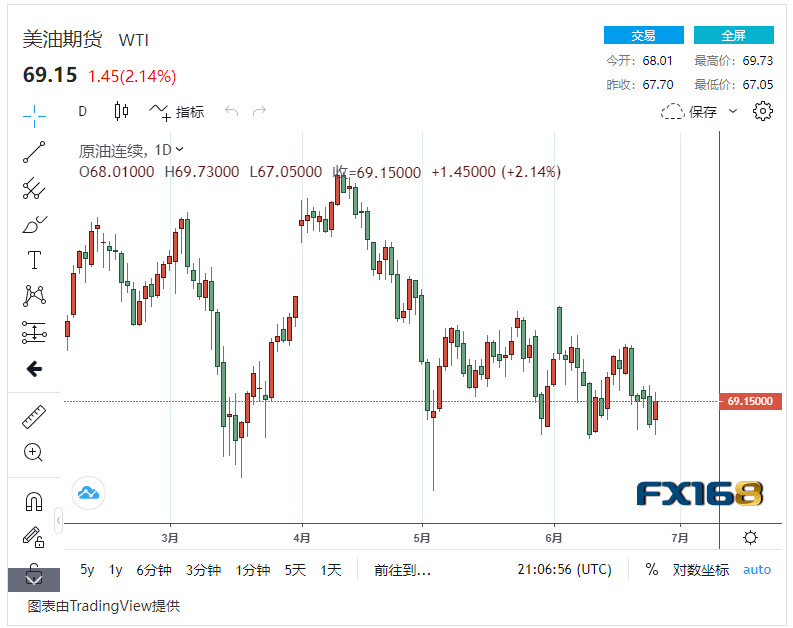Activate the zoom-in magnifier tool

(34, 452)
